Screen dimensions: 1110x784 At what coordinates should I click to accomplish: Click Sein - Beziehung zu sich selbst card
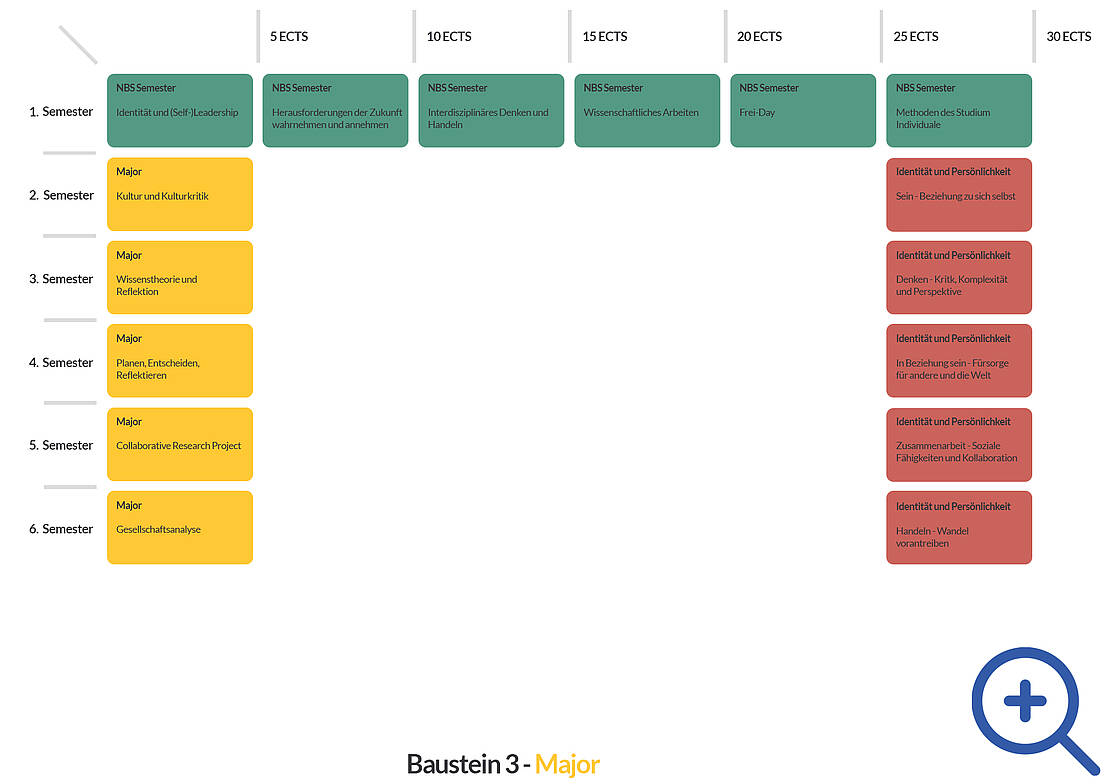959,194
